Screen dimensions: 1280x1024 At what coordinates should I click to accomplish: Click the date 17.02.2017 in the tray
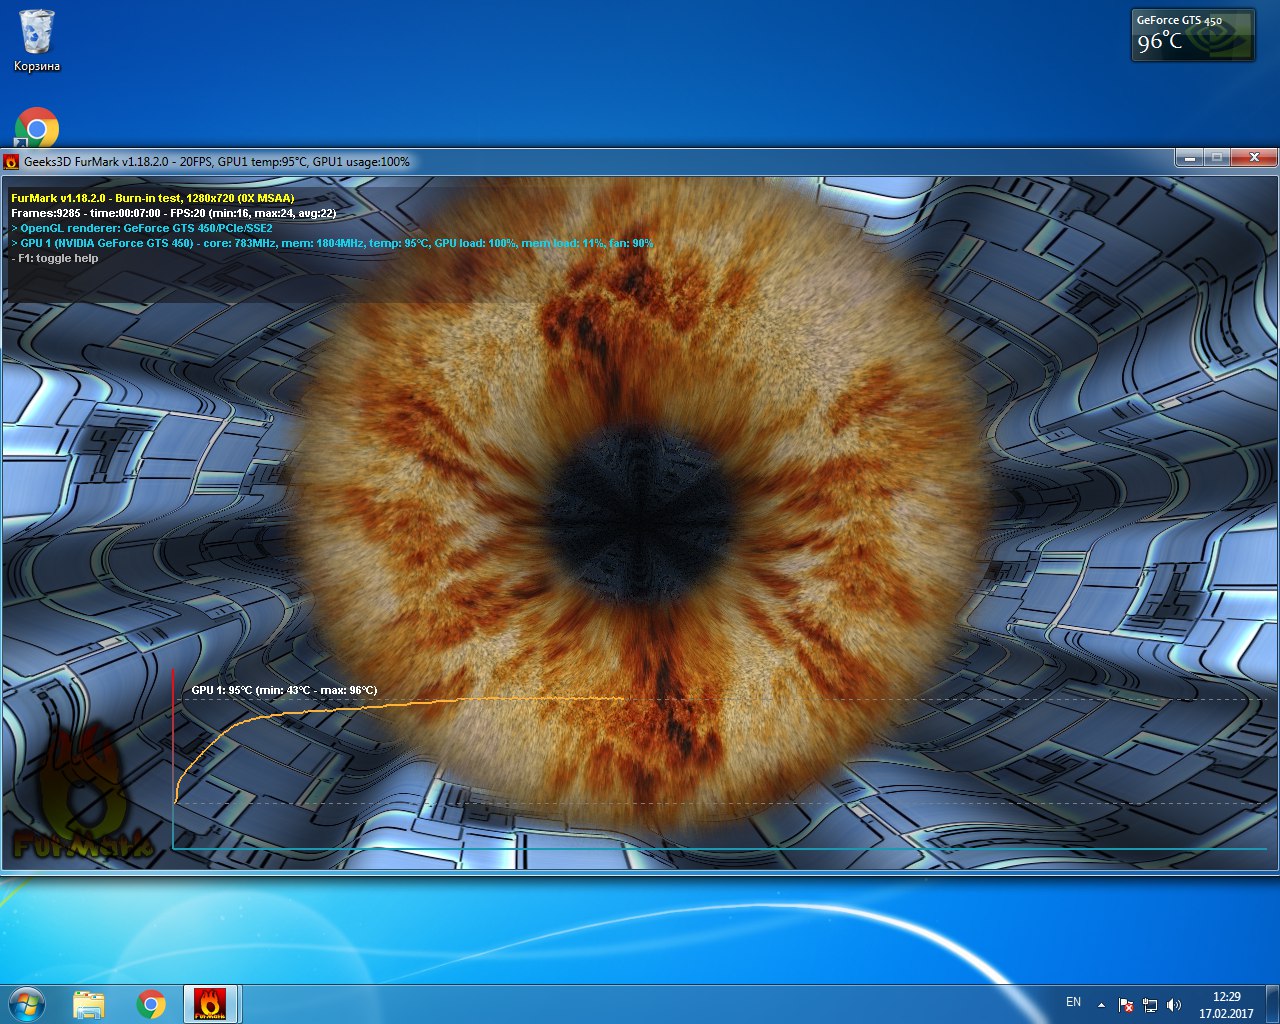coord(1226,1013)
